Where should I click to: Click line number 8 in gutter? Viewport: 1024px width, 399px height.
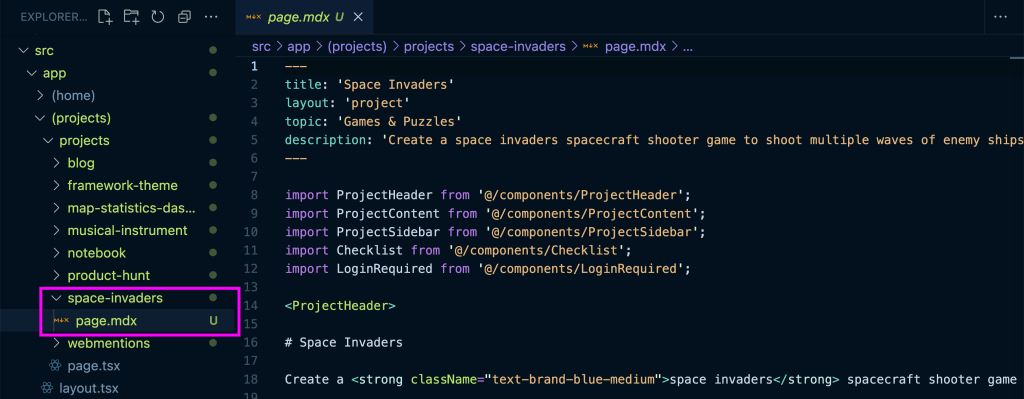tap(254, 195)
